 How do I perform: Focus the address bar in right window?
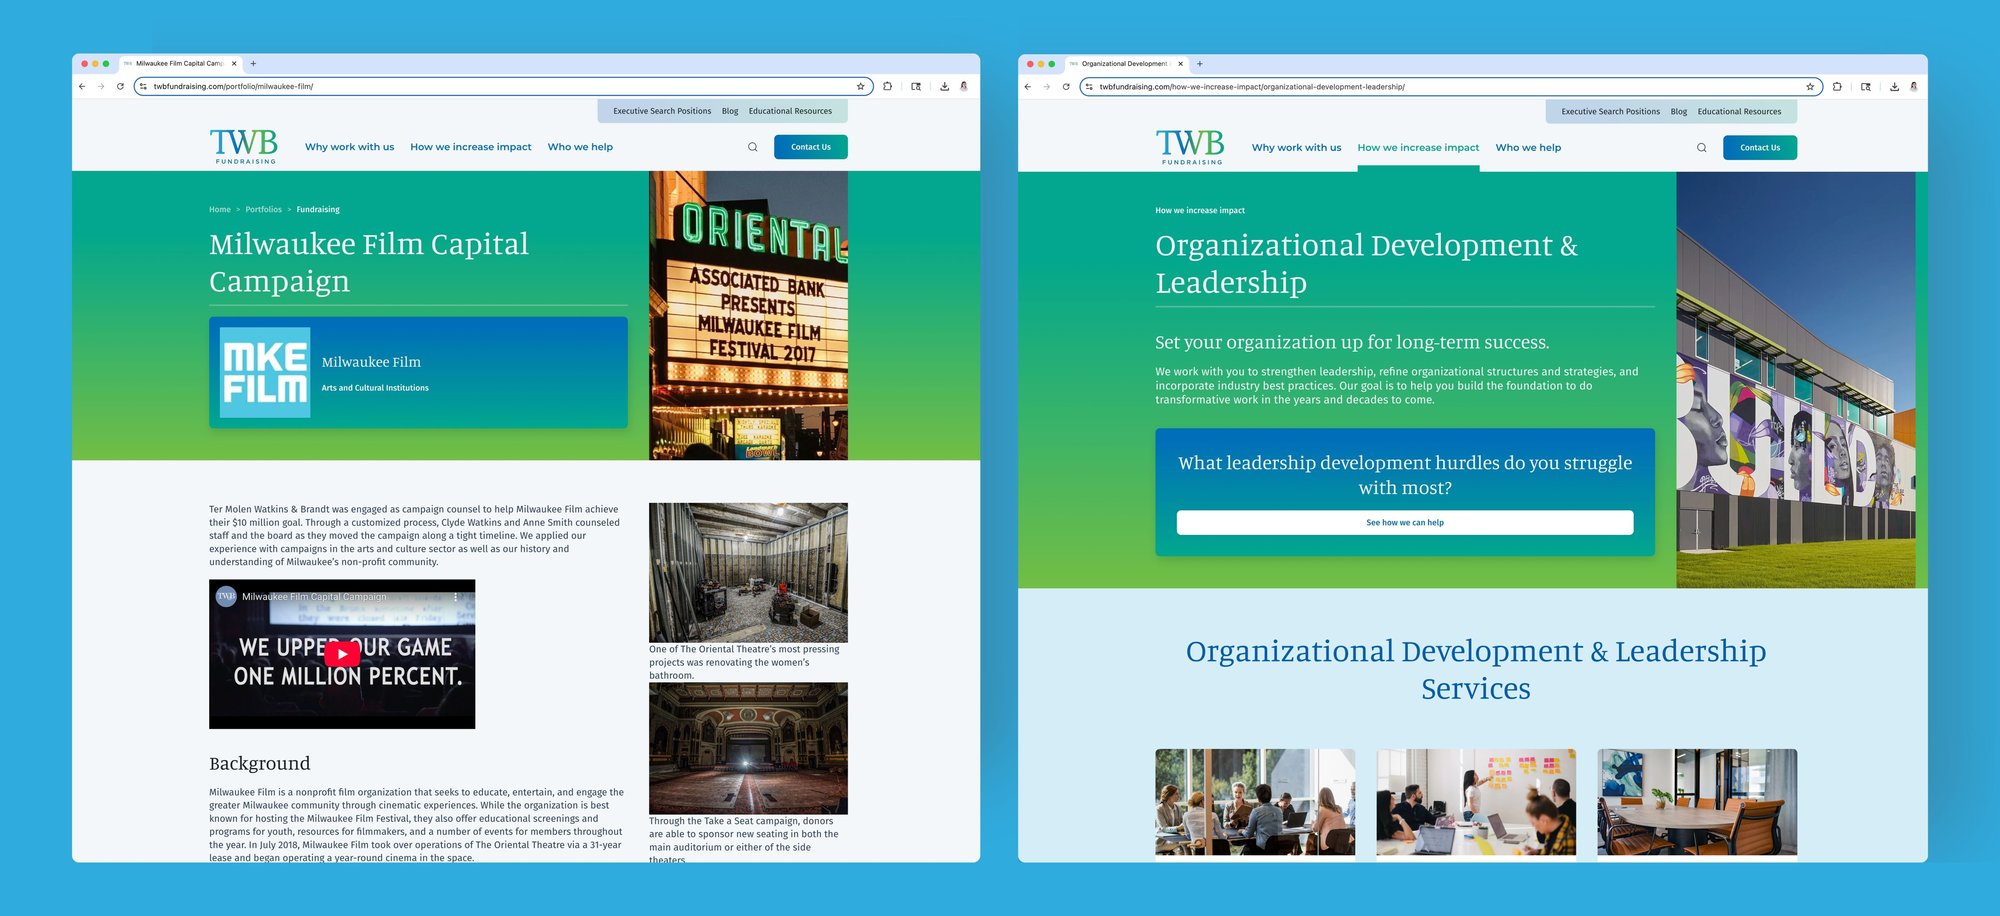(1450, 87)
